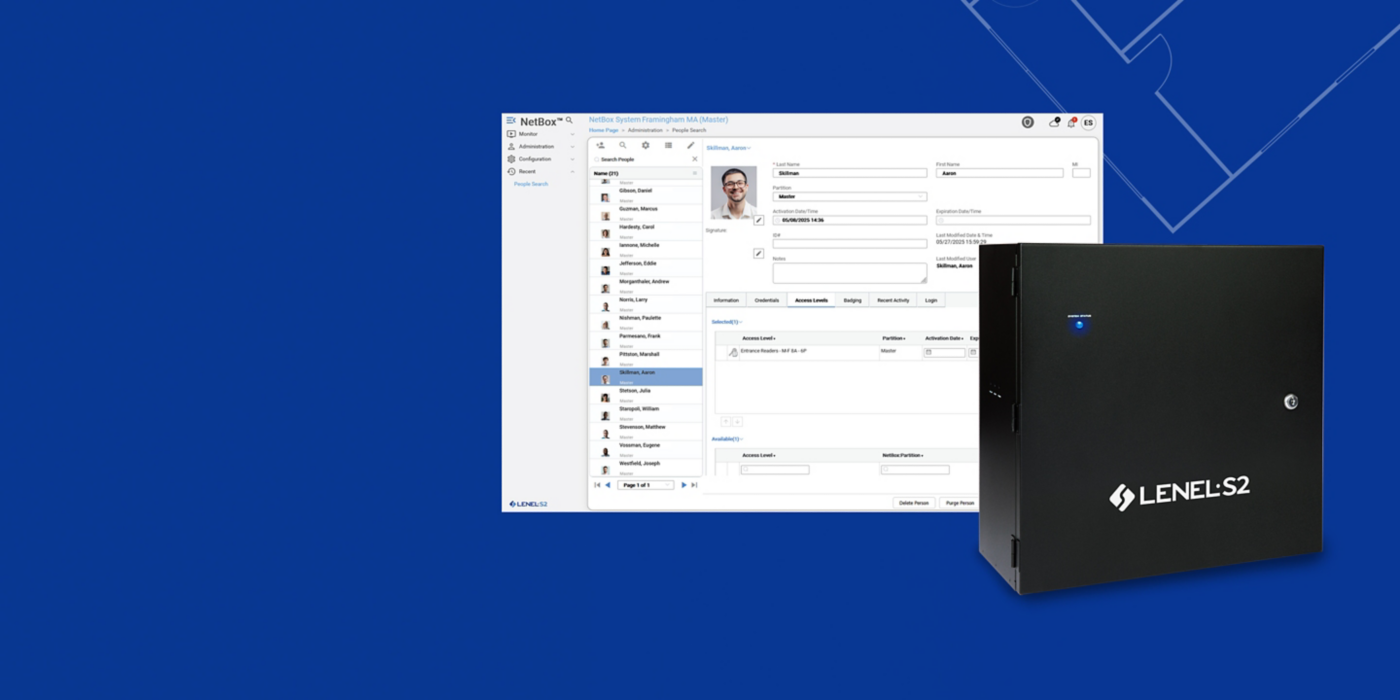This screenshot has height=700, width=1400.
Task: Click the search magnifier in people toolbar
Action: (623, 146)
